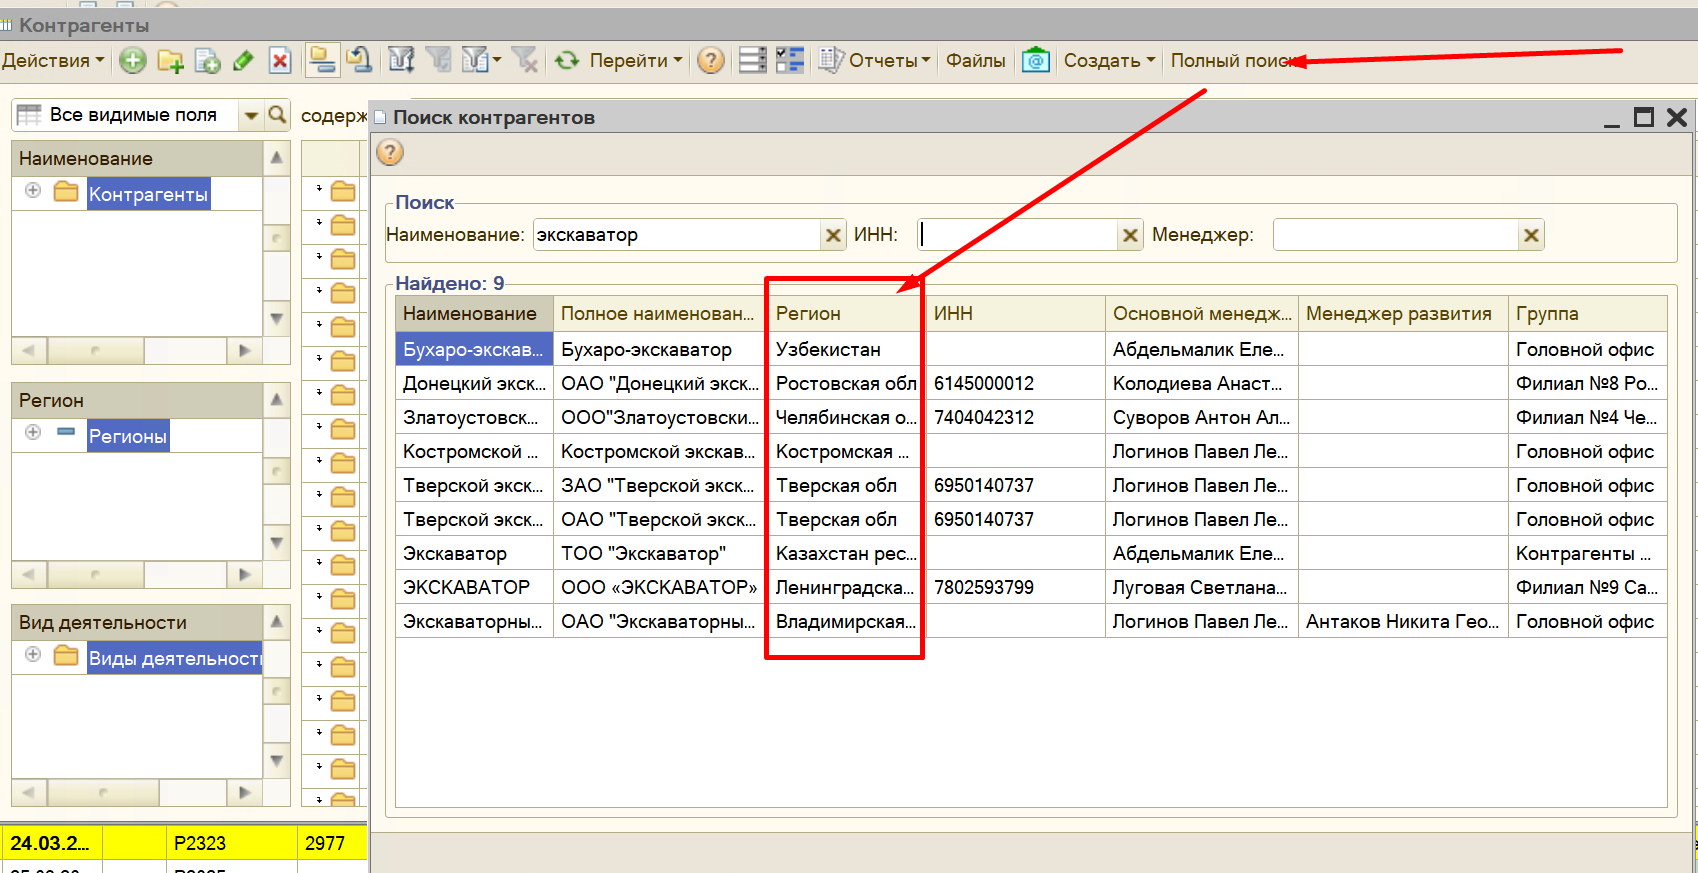The image size is (1698, 873).
Task: Click the yellow 2977 cell
Action: click(333, 843)
